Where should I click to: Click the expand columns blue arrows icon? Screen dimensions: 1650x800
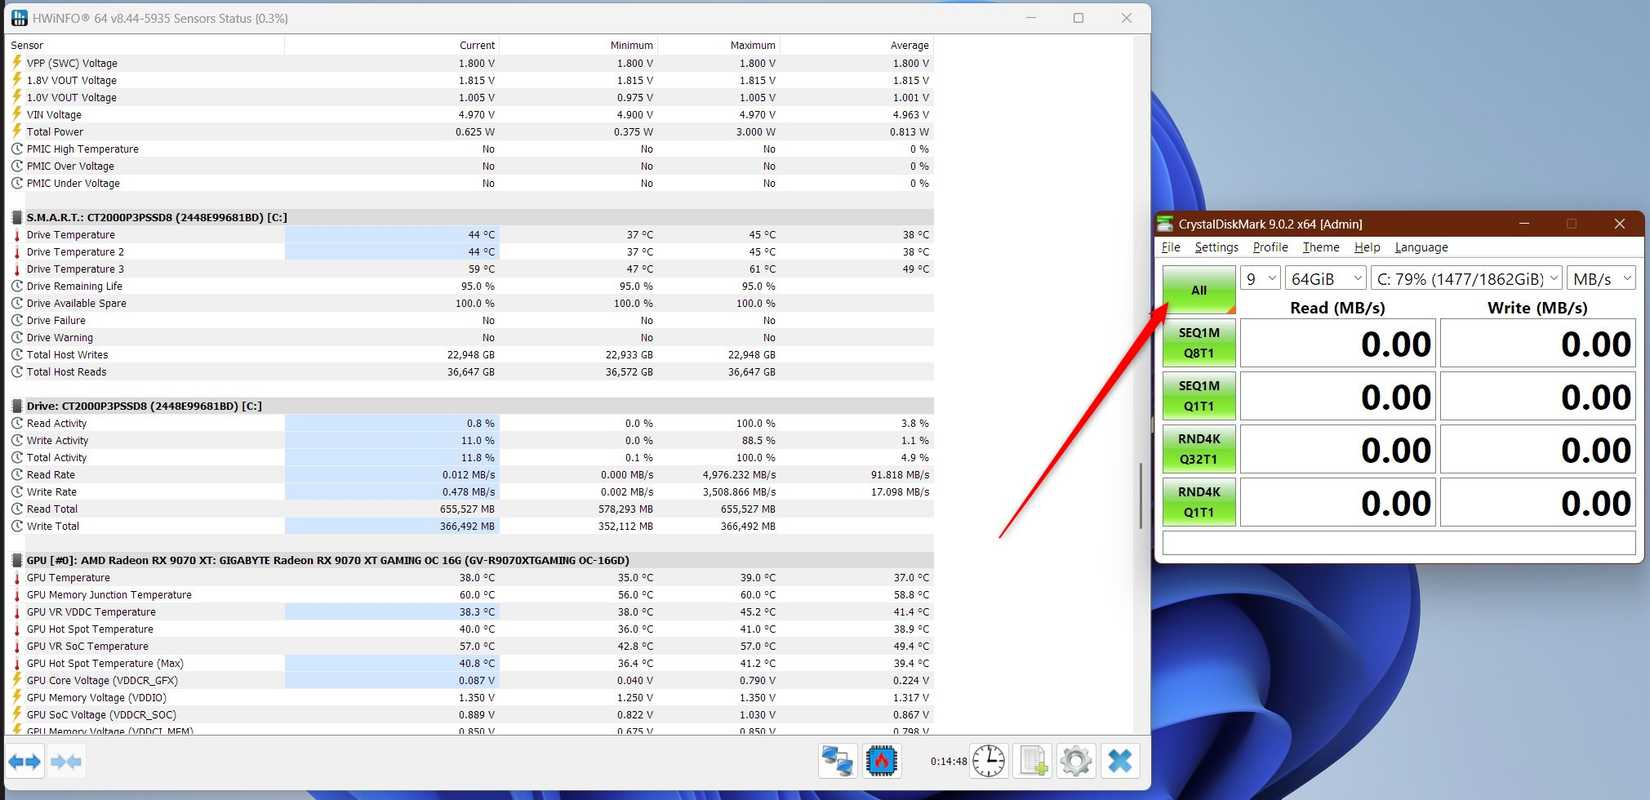coord(25,762)
